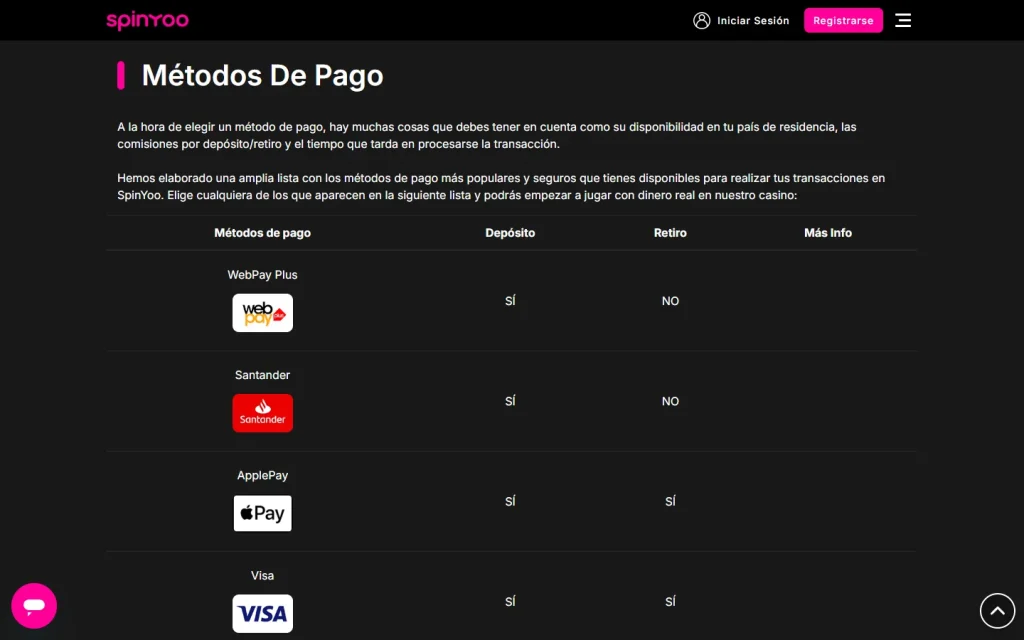Click the user profile icon
Screen dimensions: 1024x640
pyautogui.click(x=701, y=20)
